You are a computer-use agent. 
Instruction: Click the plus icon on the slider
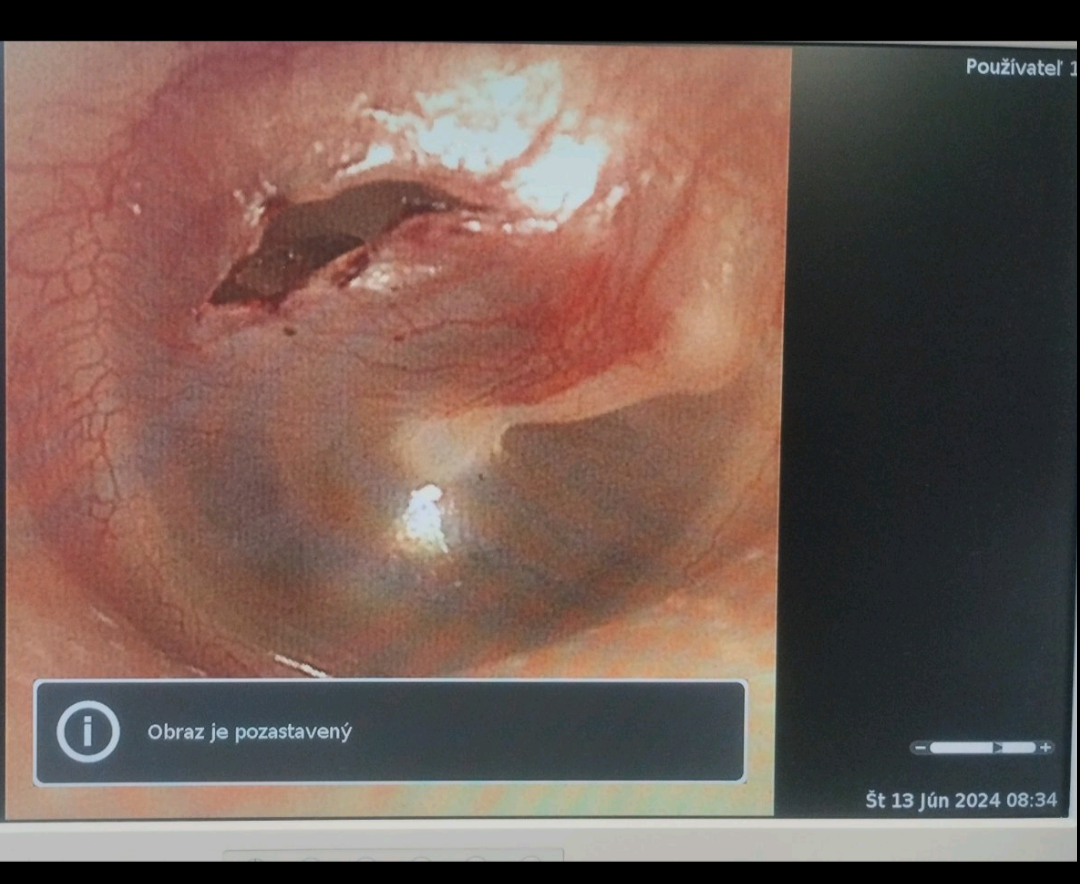pyautogui.click(x=1045, y=748)
